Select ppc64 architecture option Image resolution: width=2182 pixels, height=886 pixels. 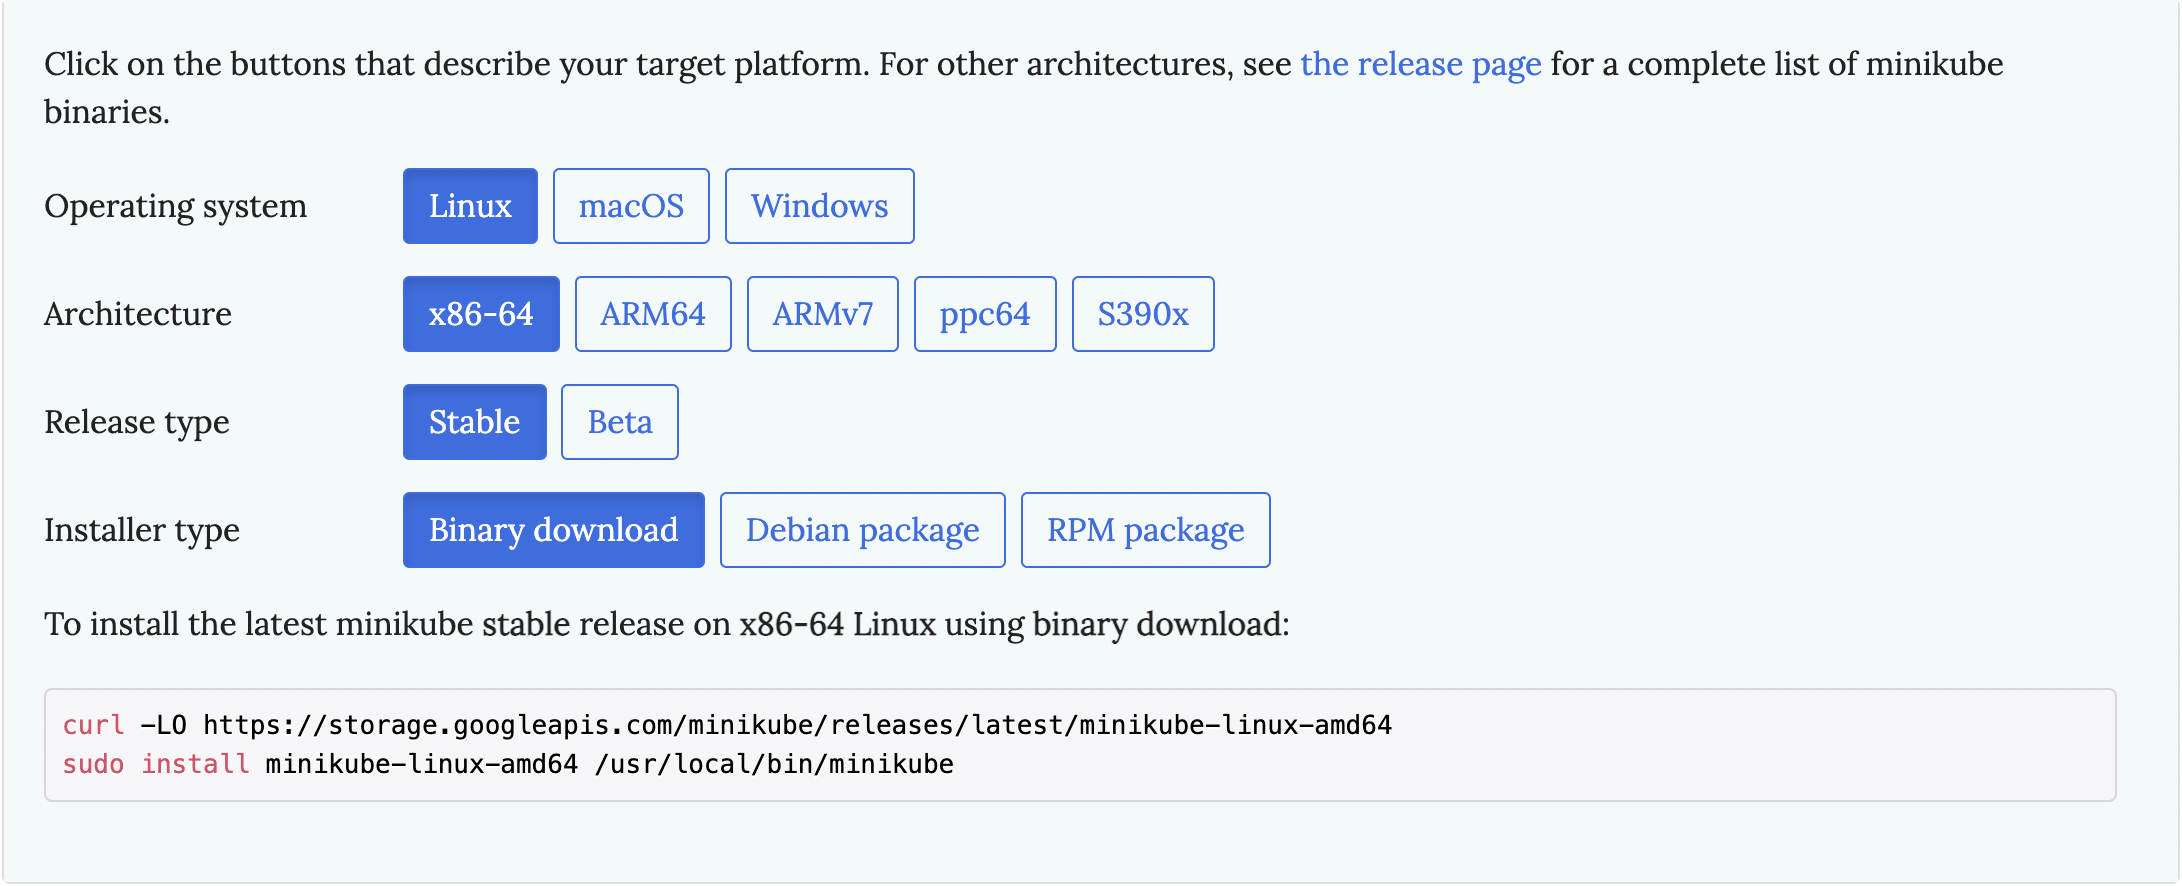click(x=985, y=314)
